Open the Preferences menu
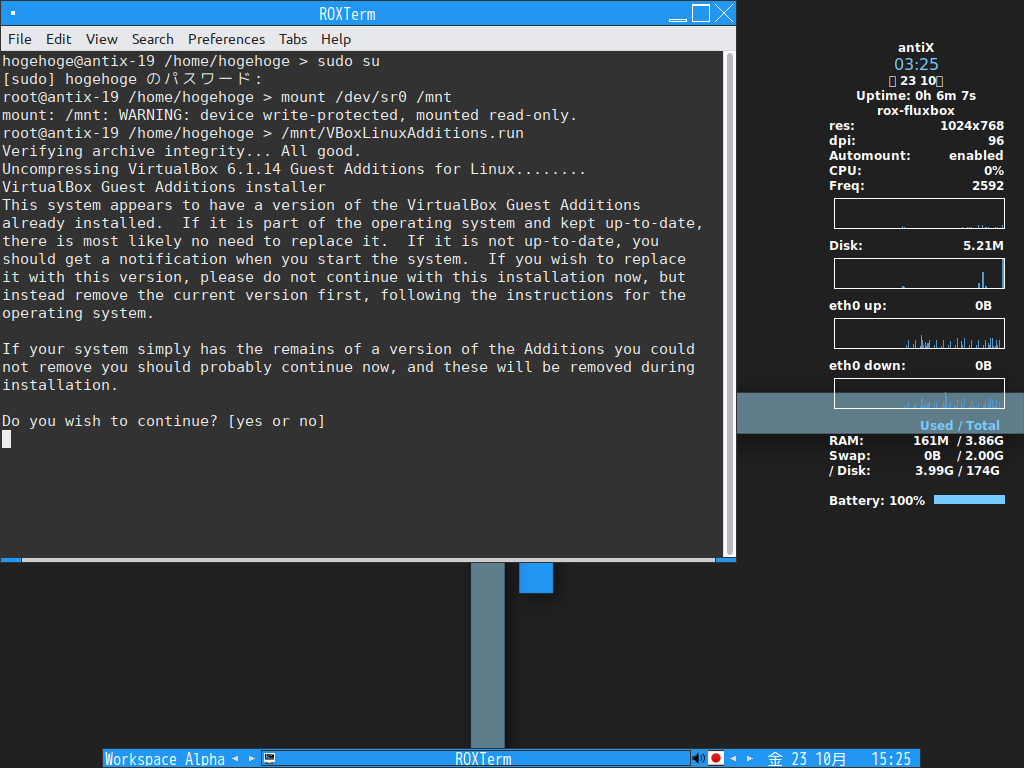Screen dimensions: 1024x768 (226, 39)
